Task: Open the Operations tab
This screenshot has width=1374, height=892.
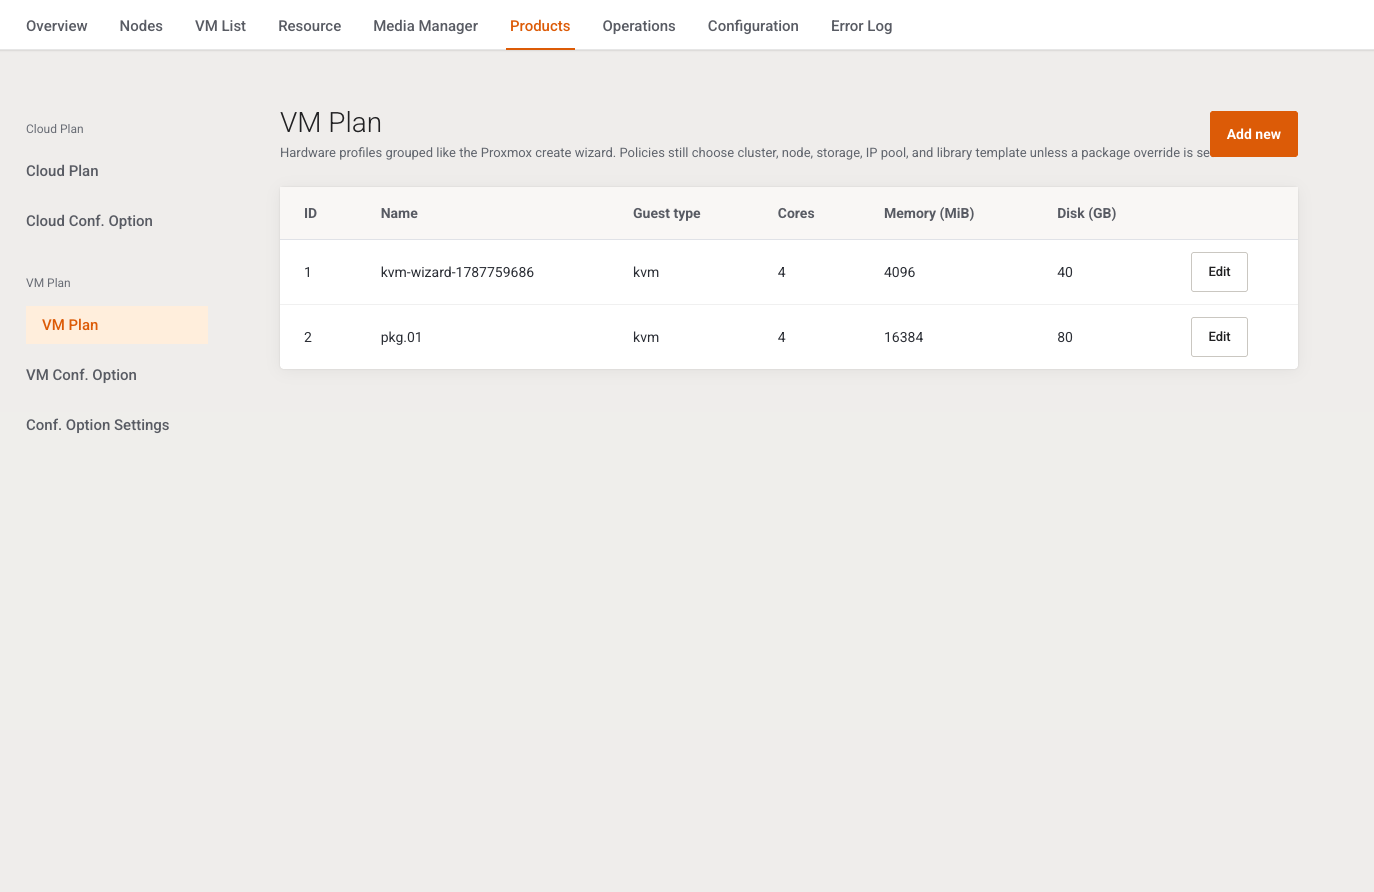Action: [x=639, y=26]
